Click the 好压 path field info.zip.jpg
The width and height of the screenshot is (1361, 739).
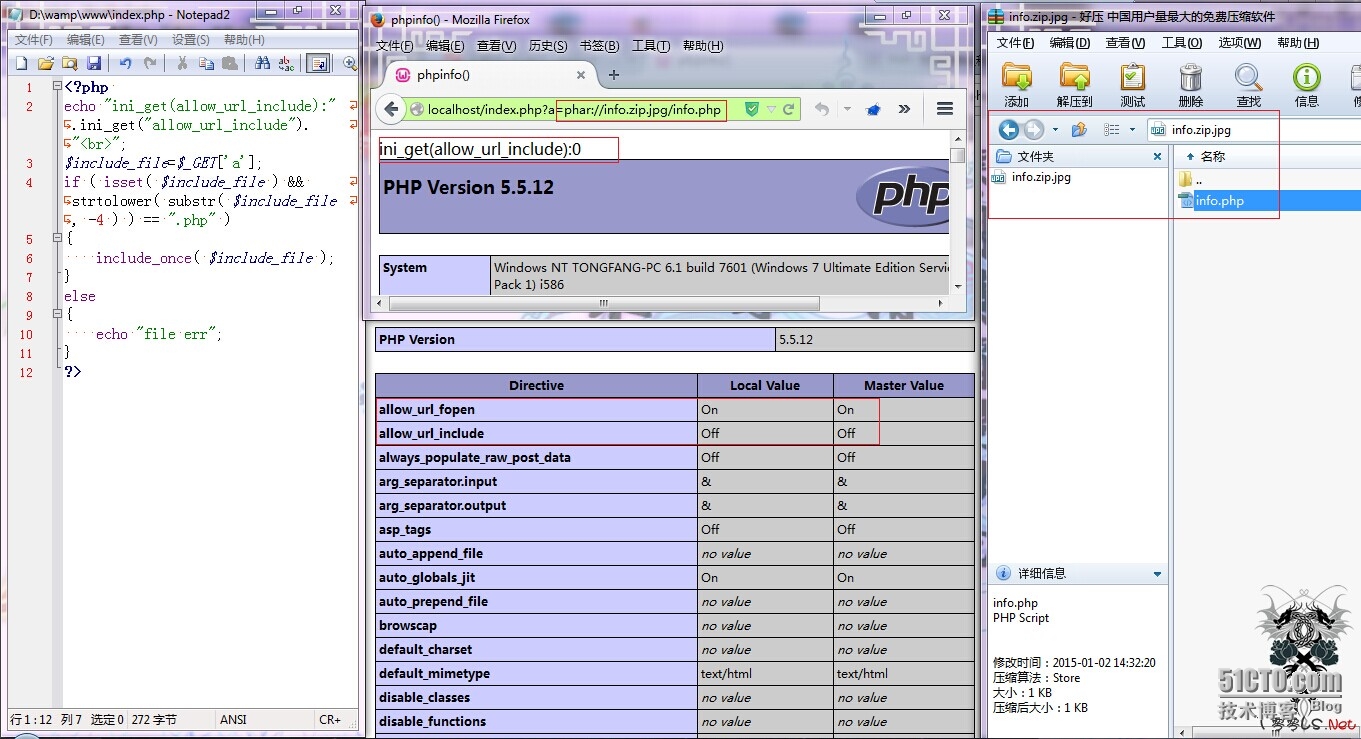pyautogui.click(x=1255, y=130)
